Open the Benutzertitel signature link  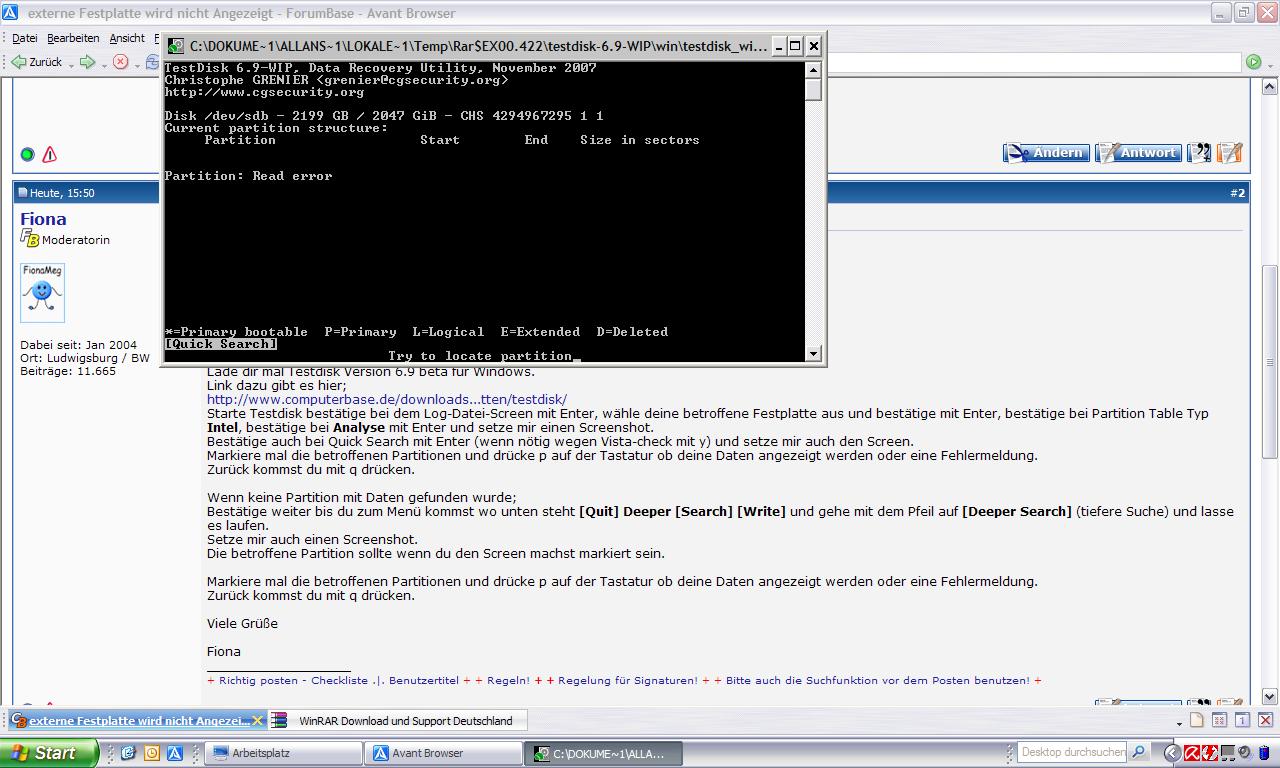[423, 680]
